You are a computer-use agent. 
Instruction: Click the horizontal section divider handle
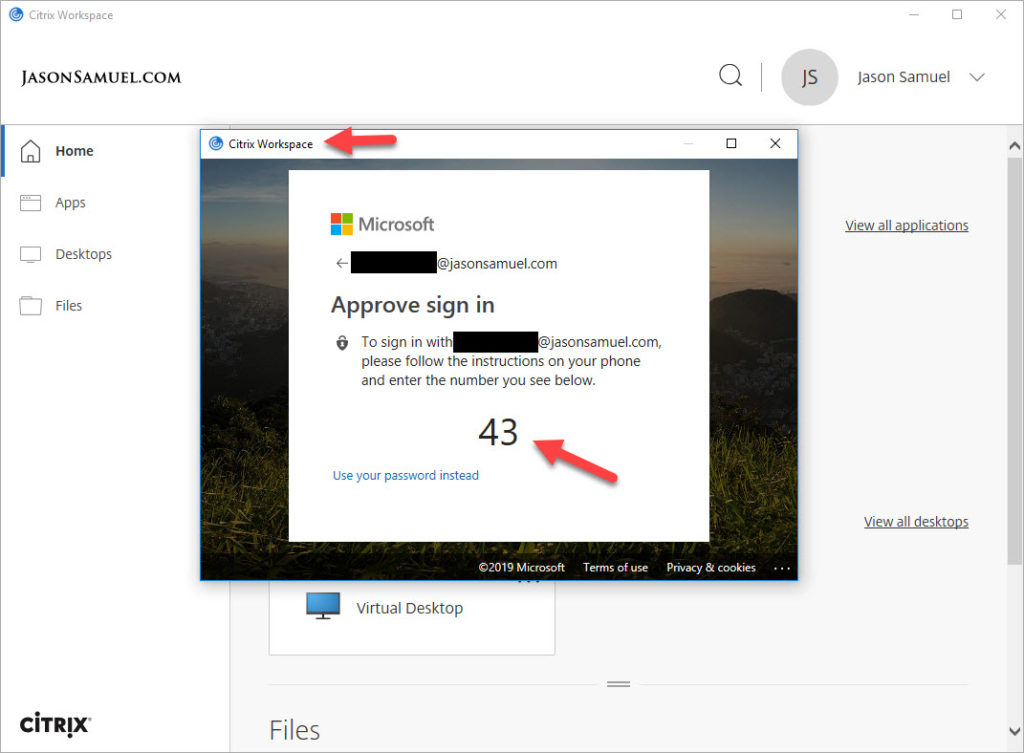pyautogui.click(x=618, y=685)
